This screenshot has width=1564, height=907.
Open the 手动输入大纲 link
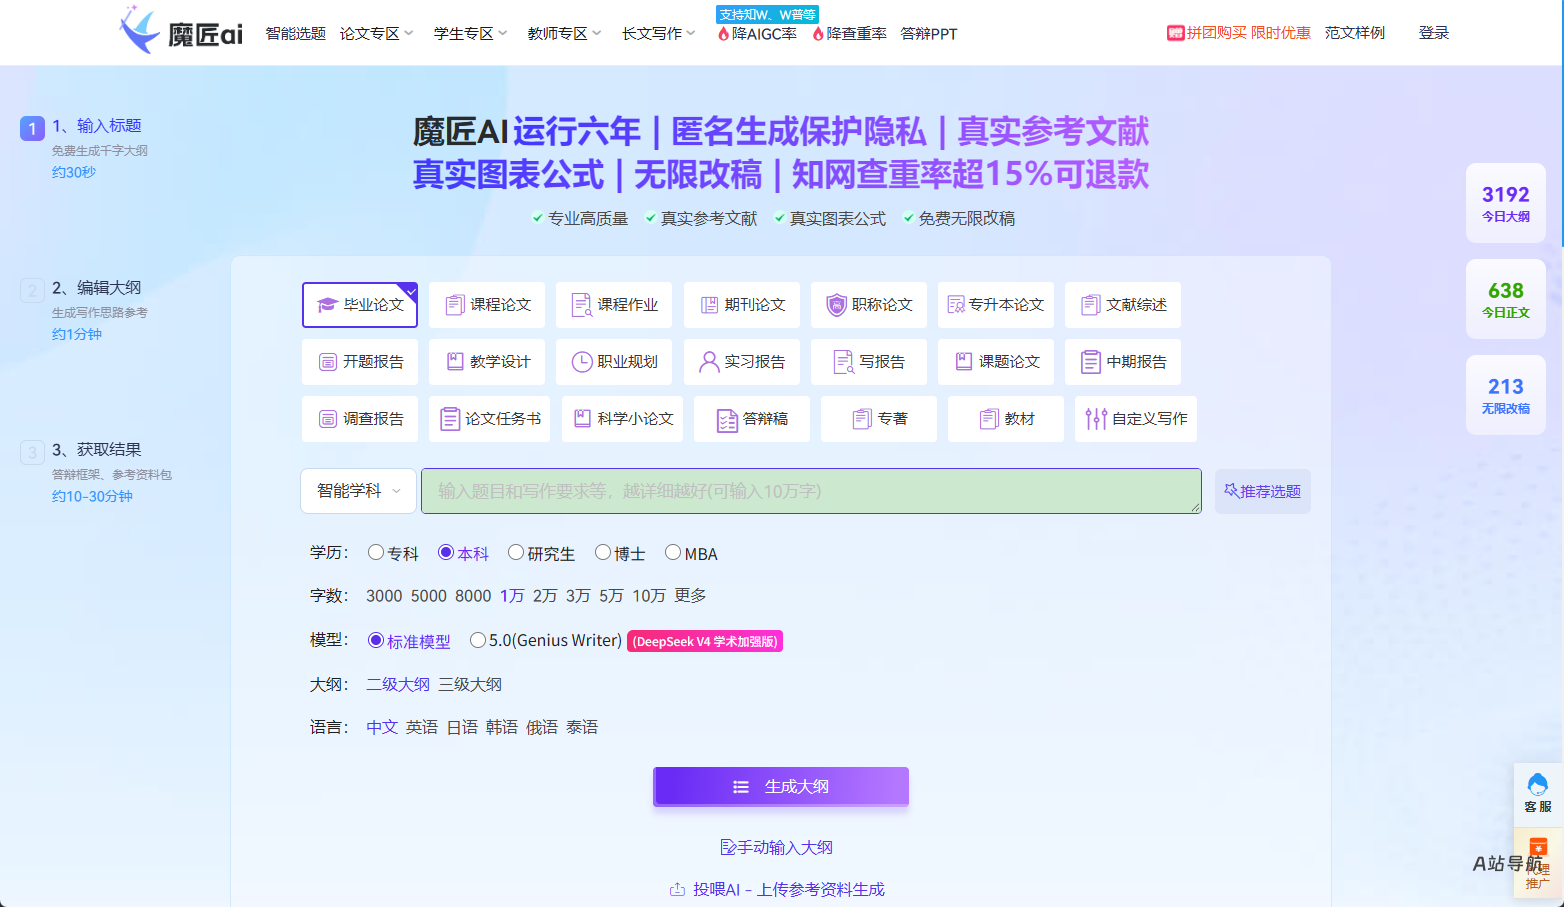(x=777, y=847)
